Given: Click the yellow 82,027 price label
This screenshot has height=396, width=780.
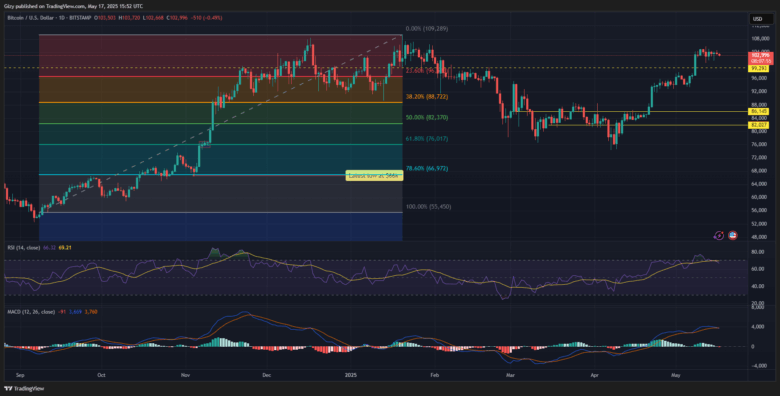Looking at the screenshot, I should point(758,124).
